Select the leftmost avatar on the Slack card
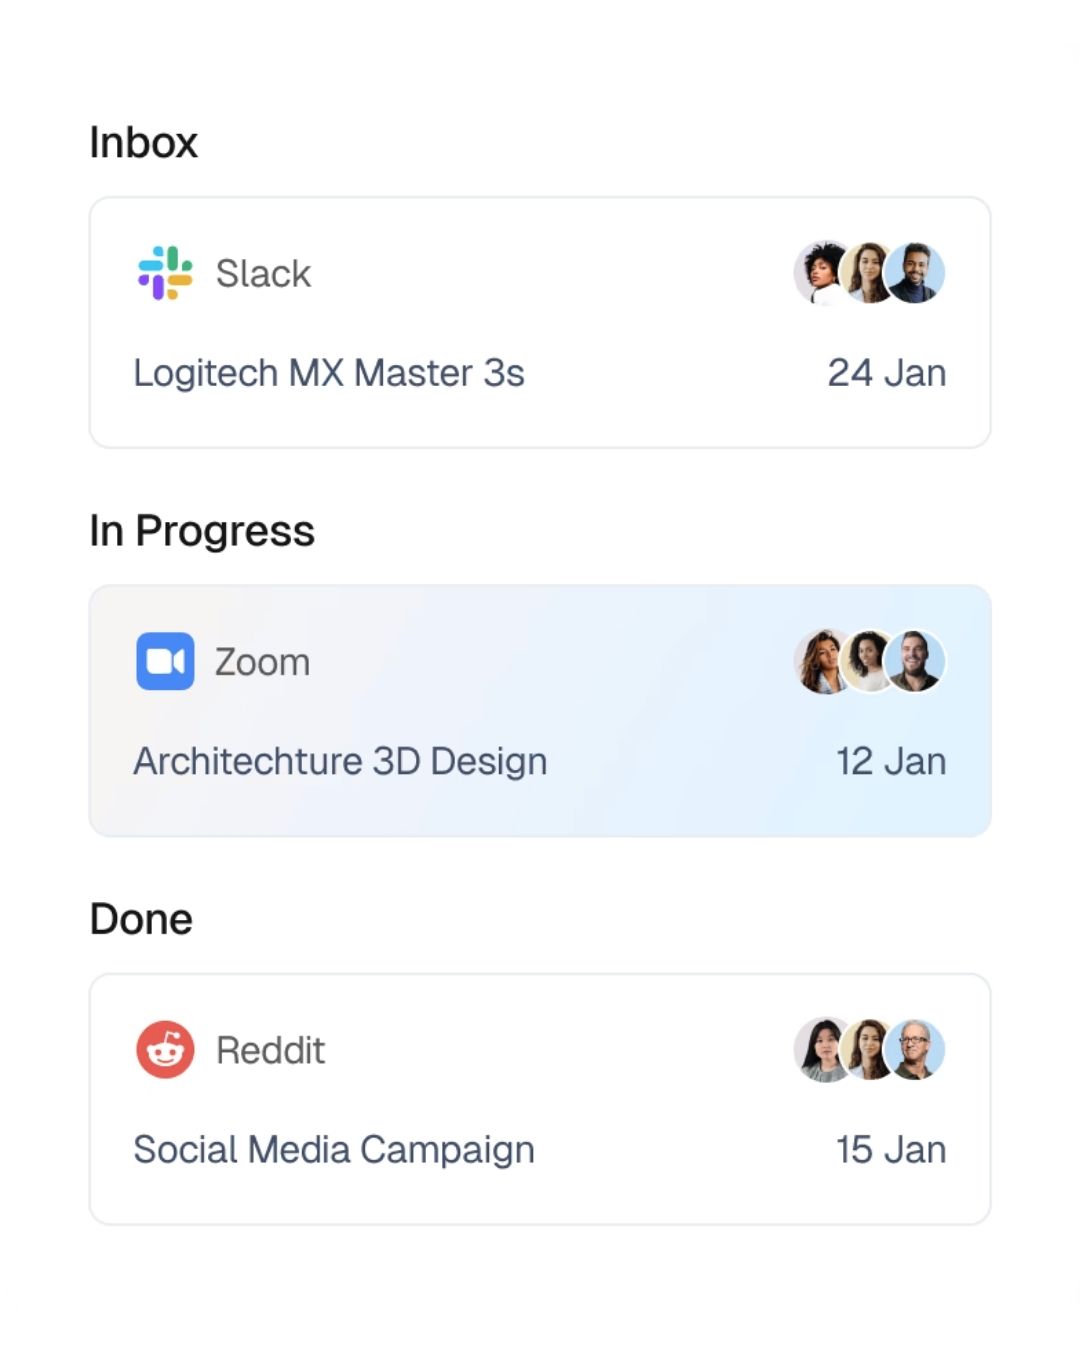 pos(820,273)
